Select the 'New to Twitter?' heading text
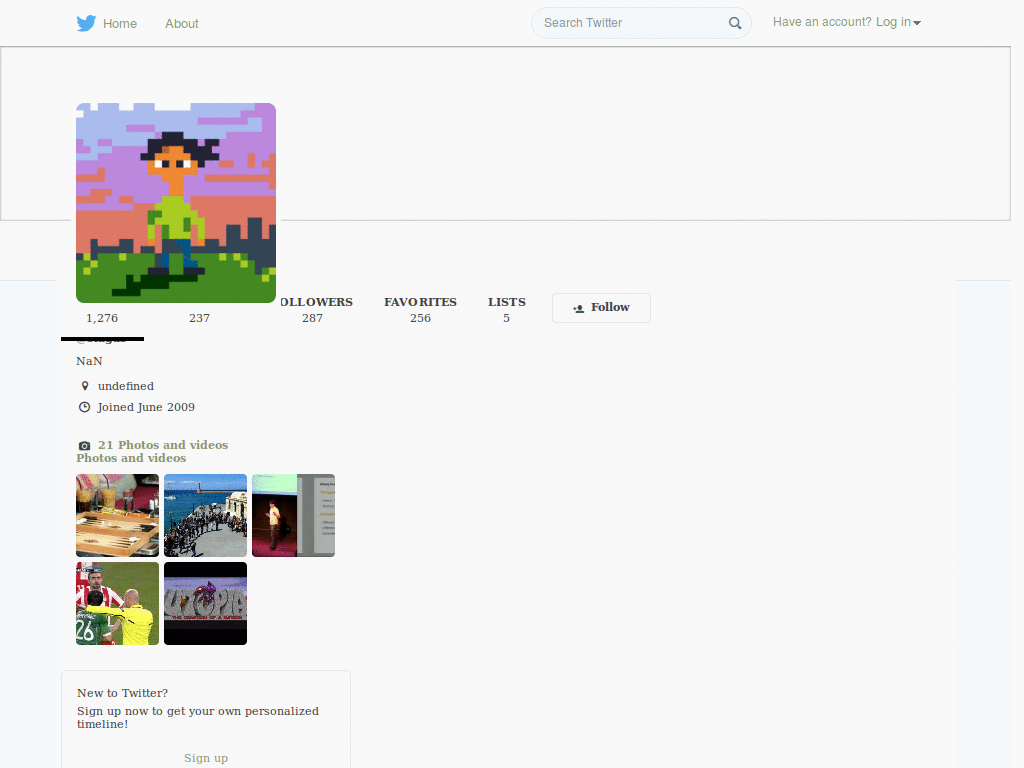Screen dimensions: 1024x768 [x=123, y=693]
